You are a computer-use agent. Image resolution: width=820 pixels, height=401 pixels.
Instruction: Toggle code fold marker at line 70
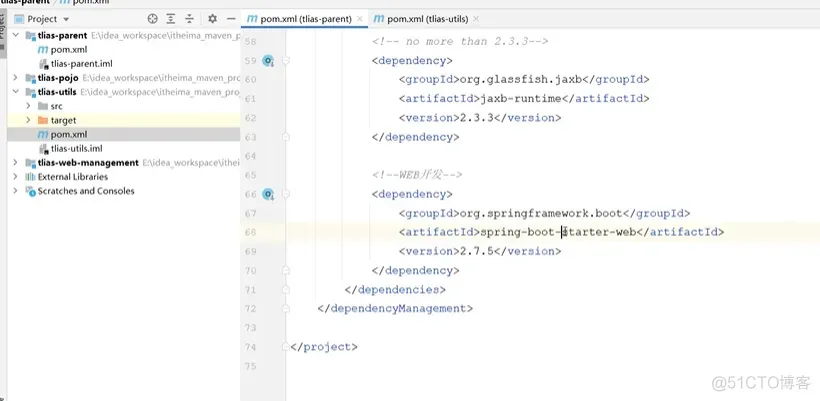286,270
